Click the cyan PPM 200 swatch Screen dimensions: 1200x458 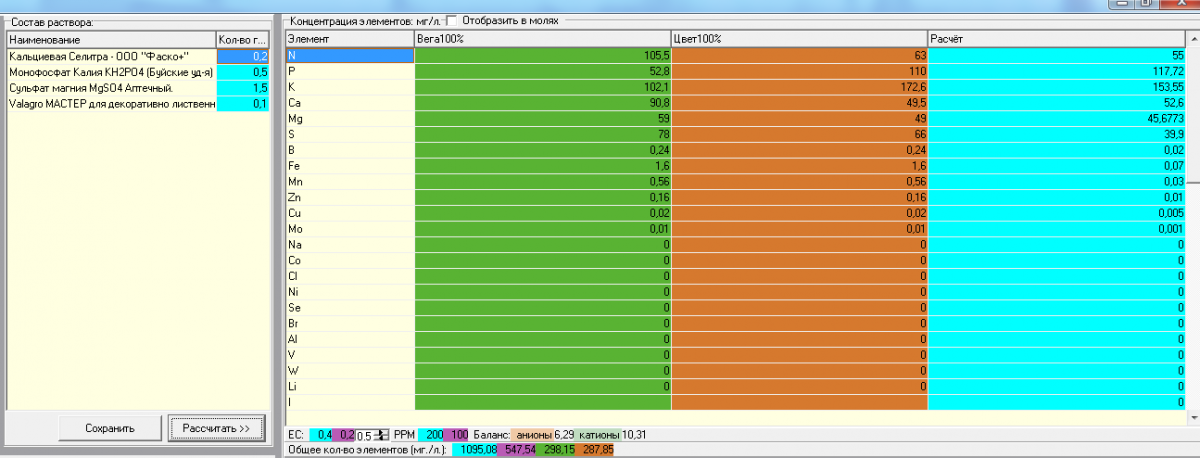pos(430,435)
